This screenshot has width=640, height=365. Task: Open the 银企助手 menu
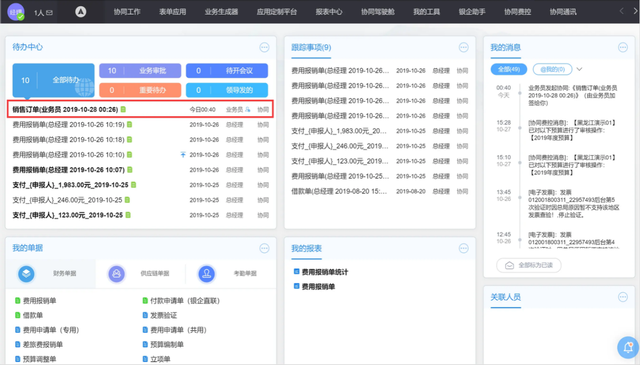(472, 12)
